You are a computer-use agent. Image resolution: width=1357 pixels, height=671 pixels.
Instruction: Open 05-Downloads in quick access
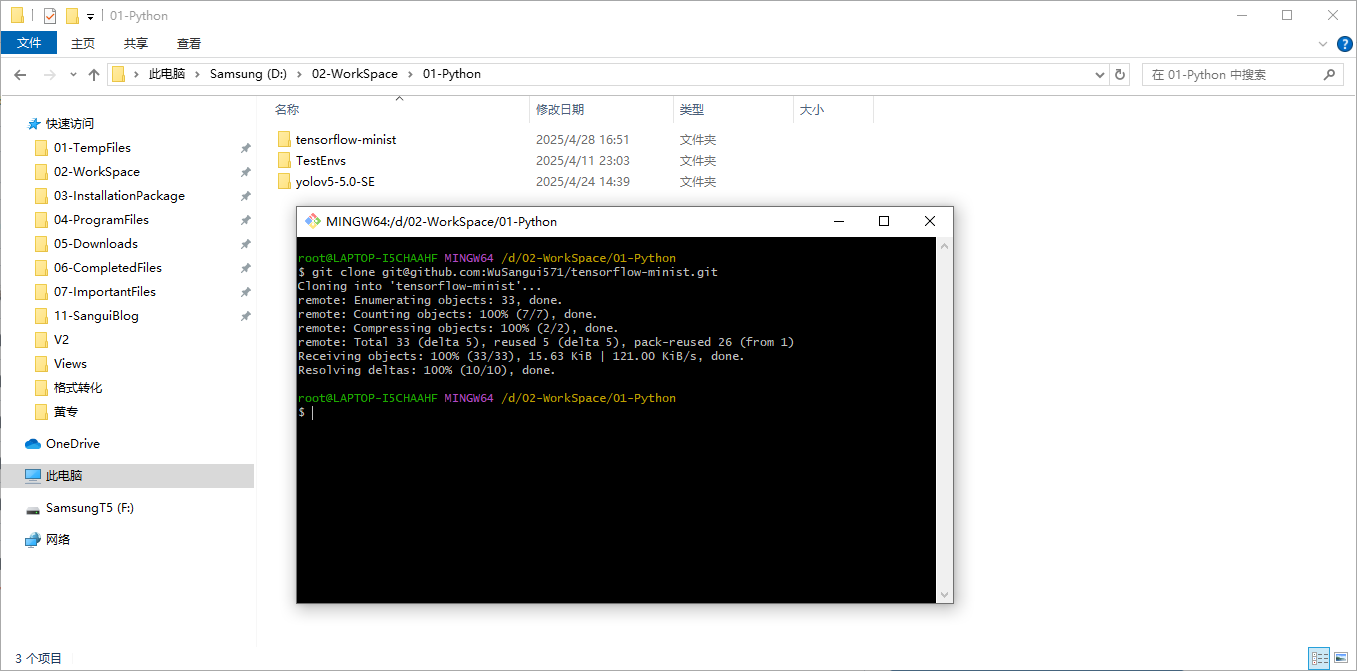[96, 244]
